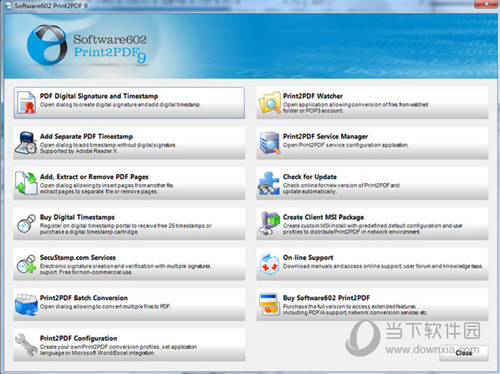Close the window with the title bar X

click(486, 4)
